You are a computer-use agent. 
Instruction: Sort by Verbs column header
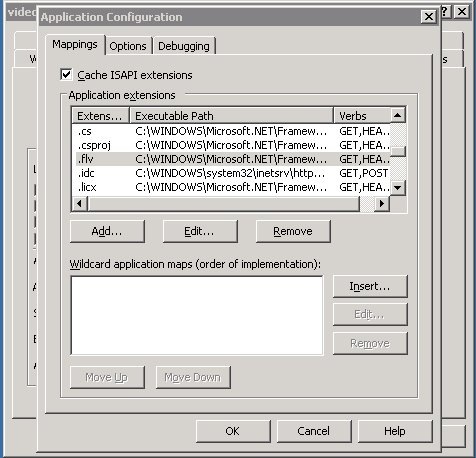click(x=362, y=116)
